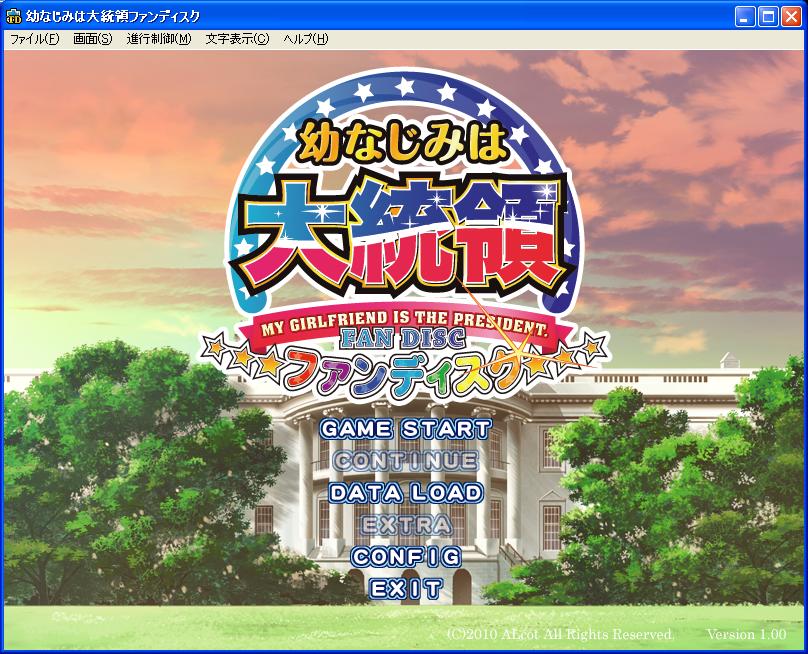
Task: Select the CONTINUE option
Action: click(x=406, y=461)
